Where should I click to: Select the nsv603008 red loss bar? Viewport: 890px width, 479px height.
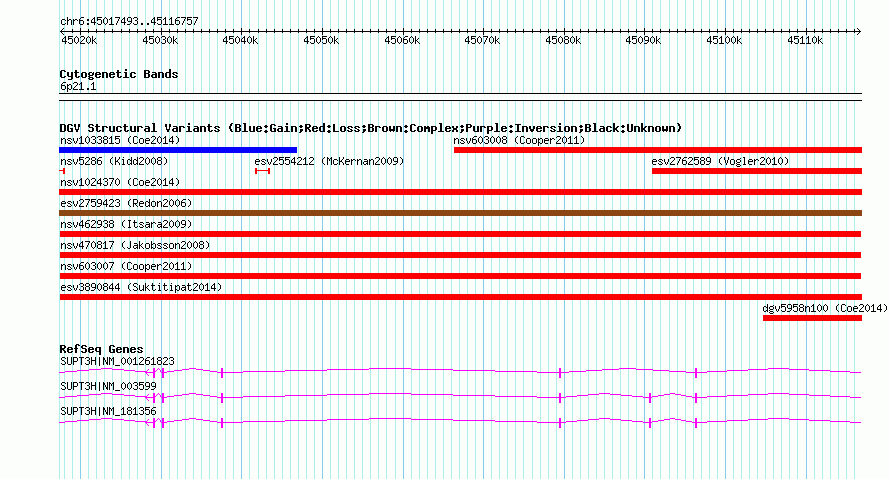(x=658, y=150)
